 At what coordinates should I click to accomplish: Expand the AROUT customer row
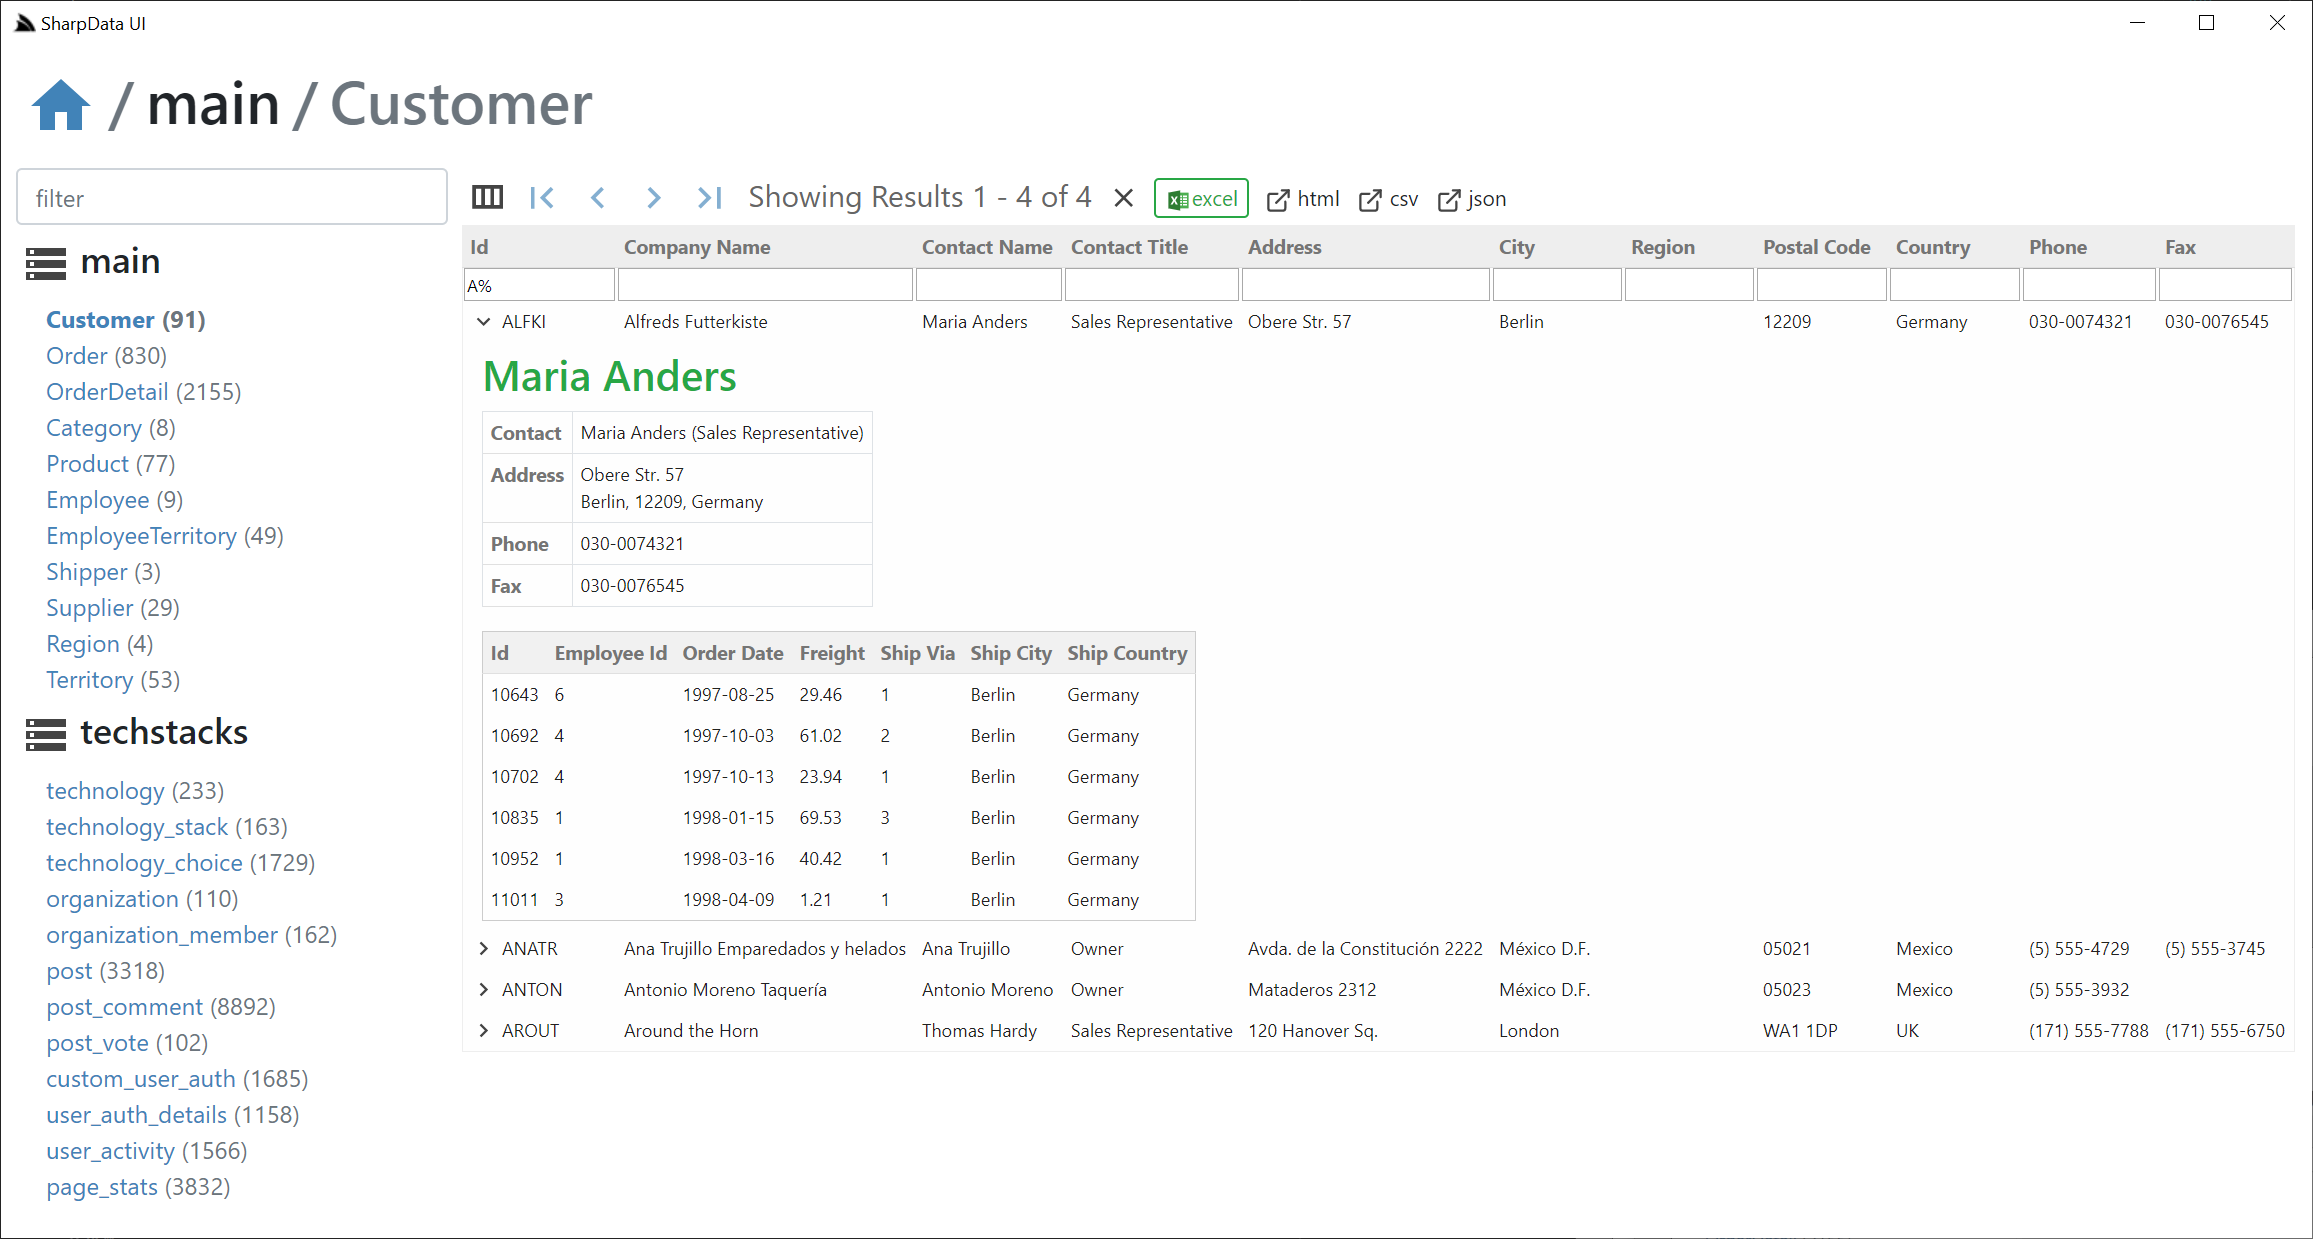coord(484,1030)
